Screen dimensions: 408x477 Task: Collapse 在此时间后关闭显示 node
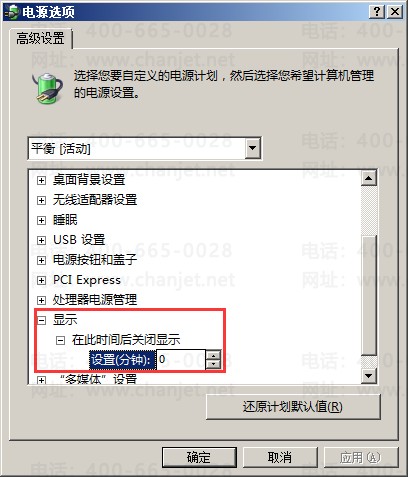coord(60,340)
